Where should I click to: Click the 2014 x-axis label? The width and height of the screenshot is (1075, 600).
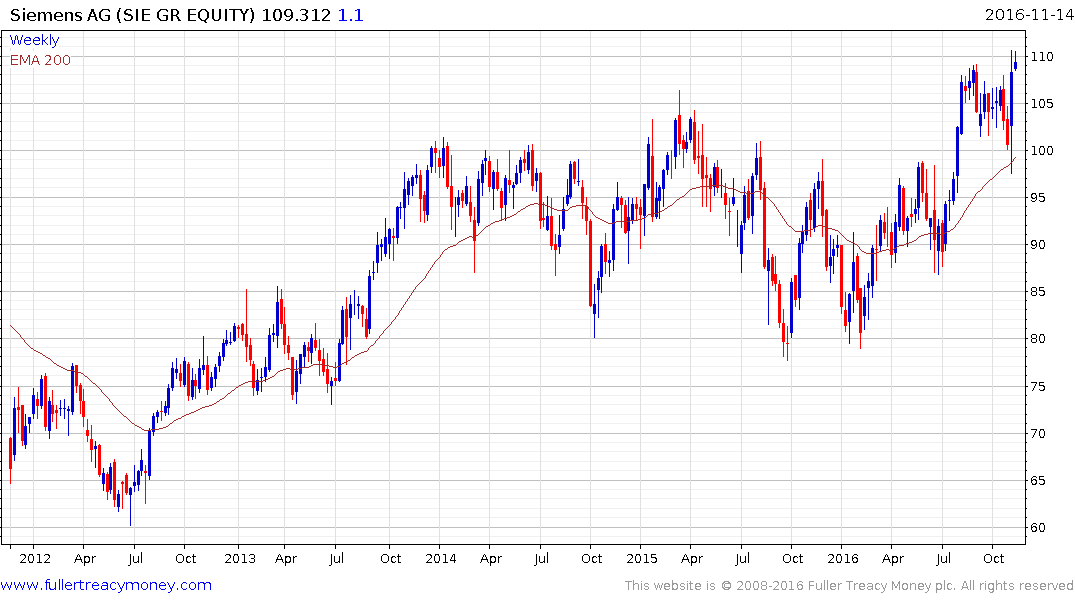click(x=441, y=558)
